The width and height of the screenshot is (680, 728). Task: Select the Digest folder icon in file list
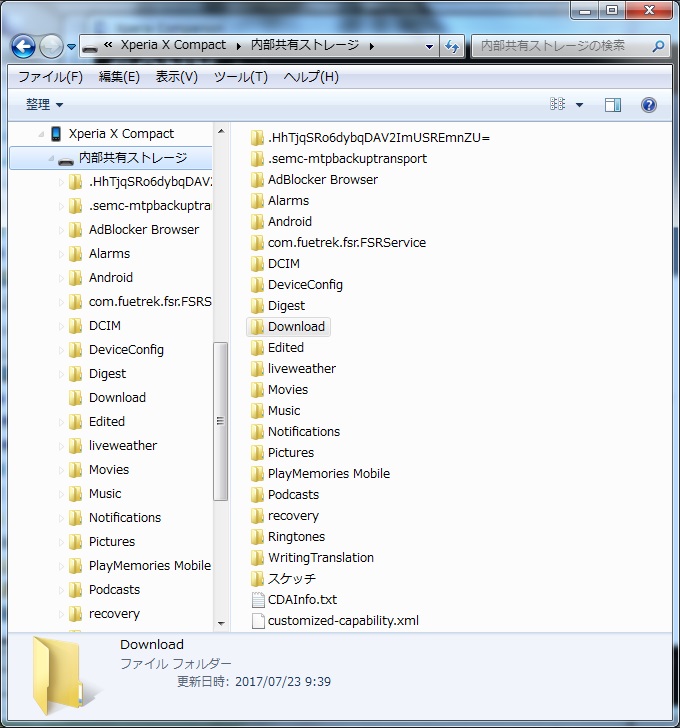click(257, 306)
